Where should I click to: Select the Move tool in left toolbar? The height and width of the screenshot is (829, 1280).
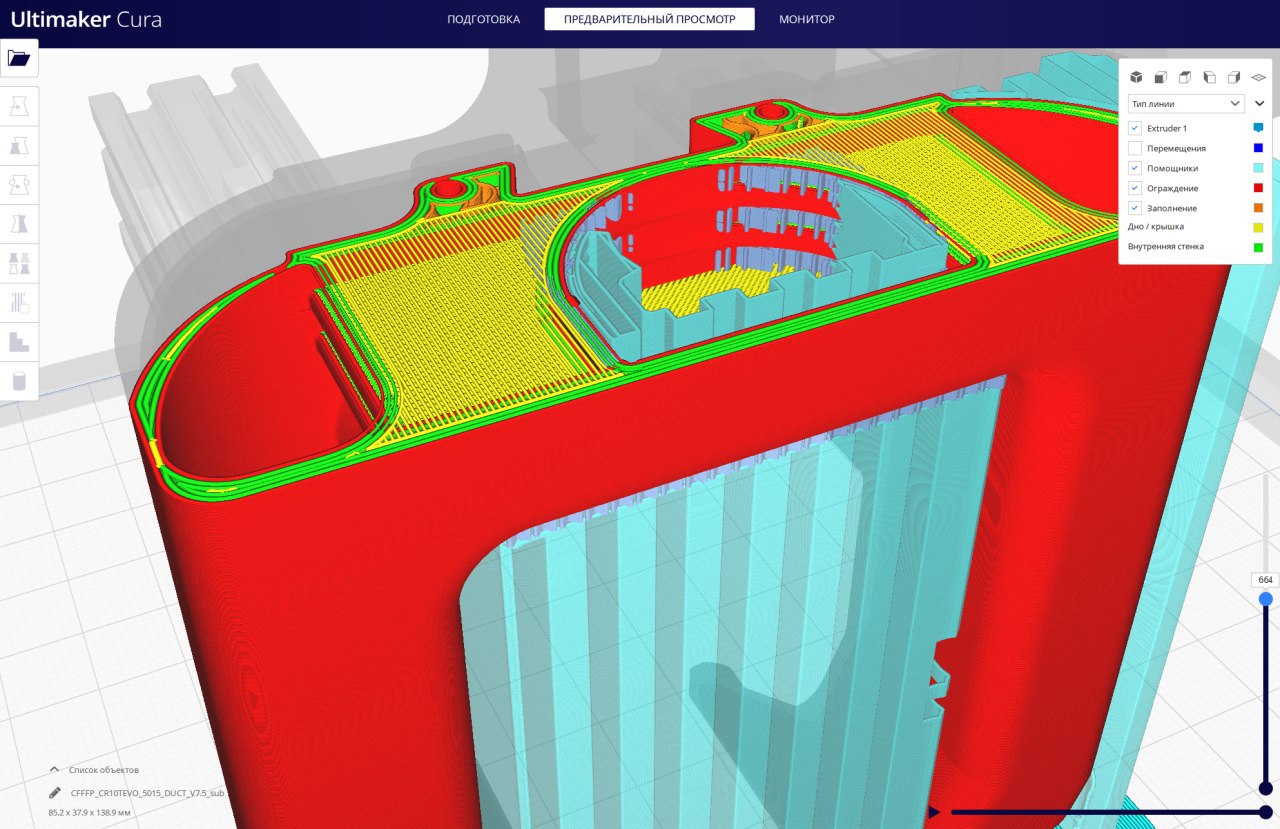pos(19,107)
